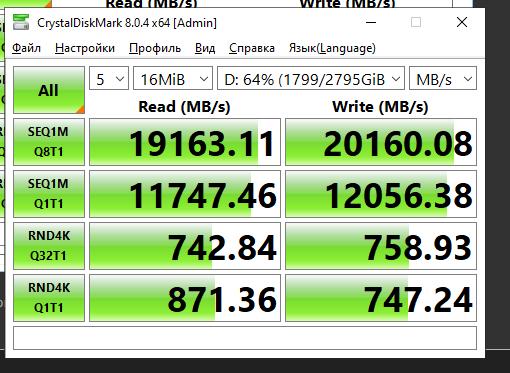Start the SEQ1M Q8T1 test
The height and width of the screenshot is (373, 510).
pyautogui.click(x=49, y=142)
